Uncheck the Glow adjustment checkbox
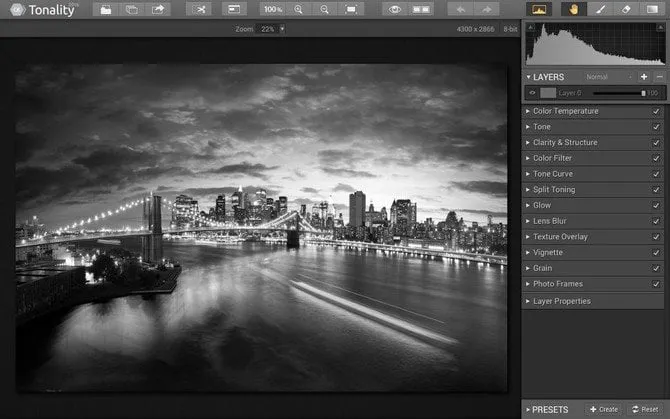 tap(656, 206)
